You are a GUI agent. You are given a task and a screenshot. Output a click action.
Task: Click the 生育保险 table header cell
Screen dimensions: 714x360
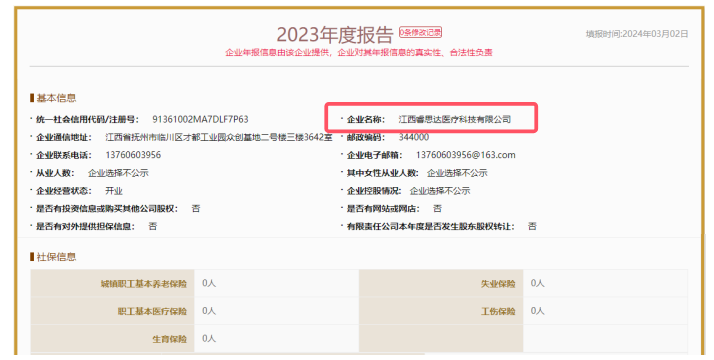(112, 339)
